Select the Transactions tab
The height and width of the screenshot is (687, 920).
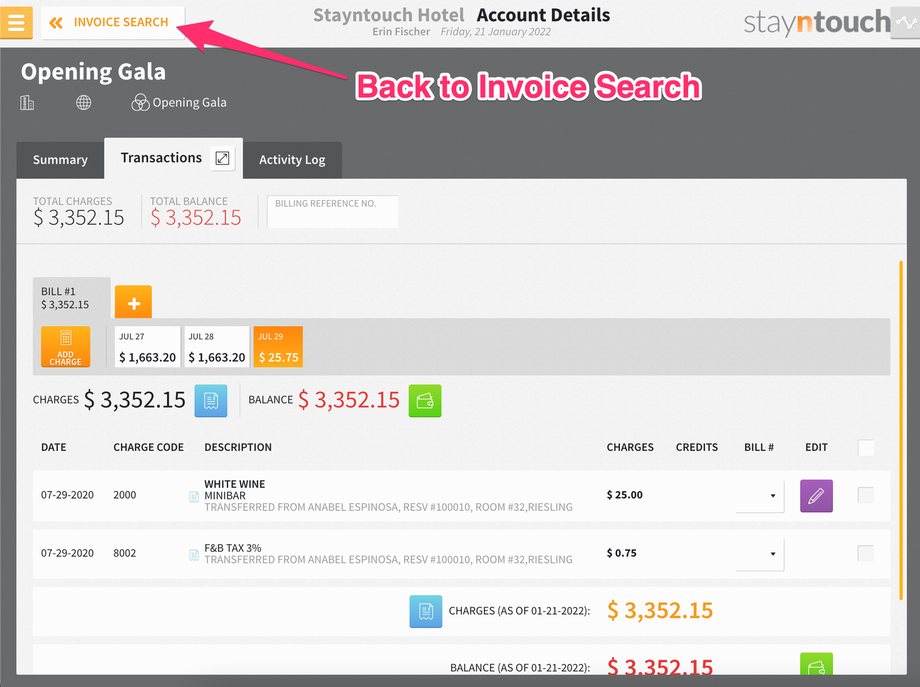pyautogui.click(x=161, y=158)
